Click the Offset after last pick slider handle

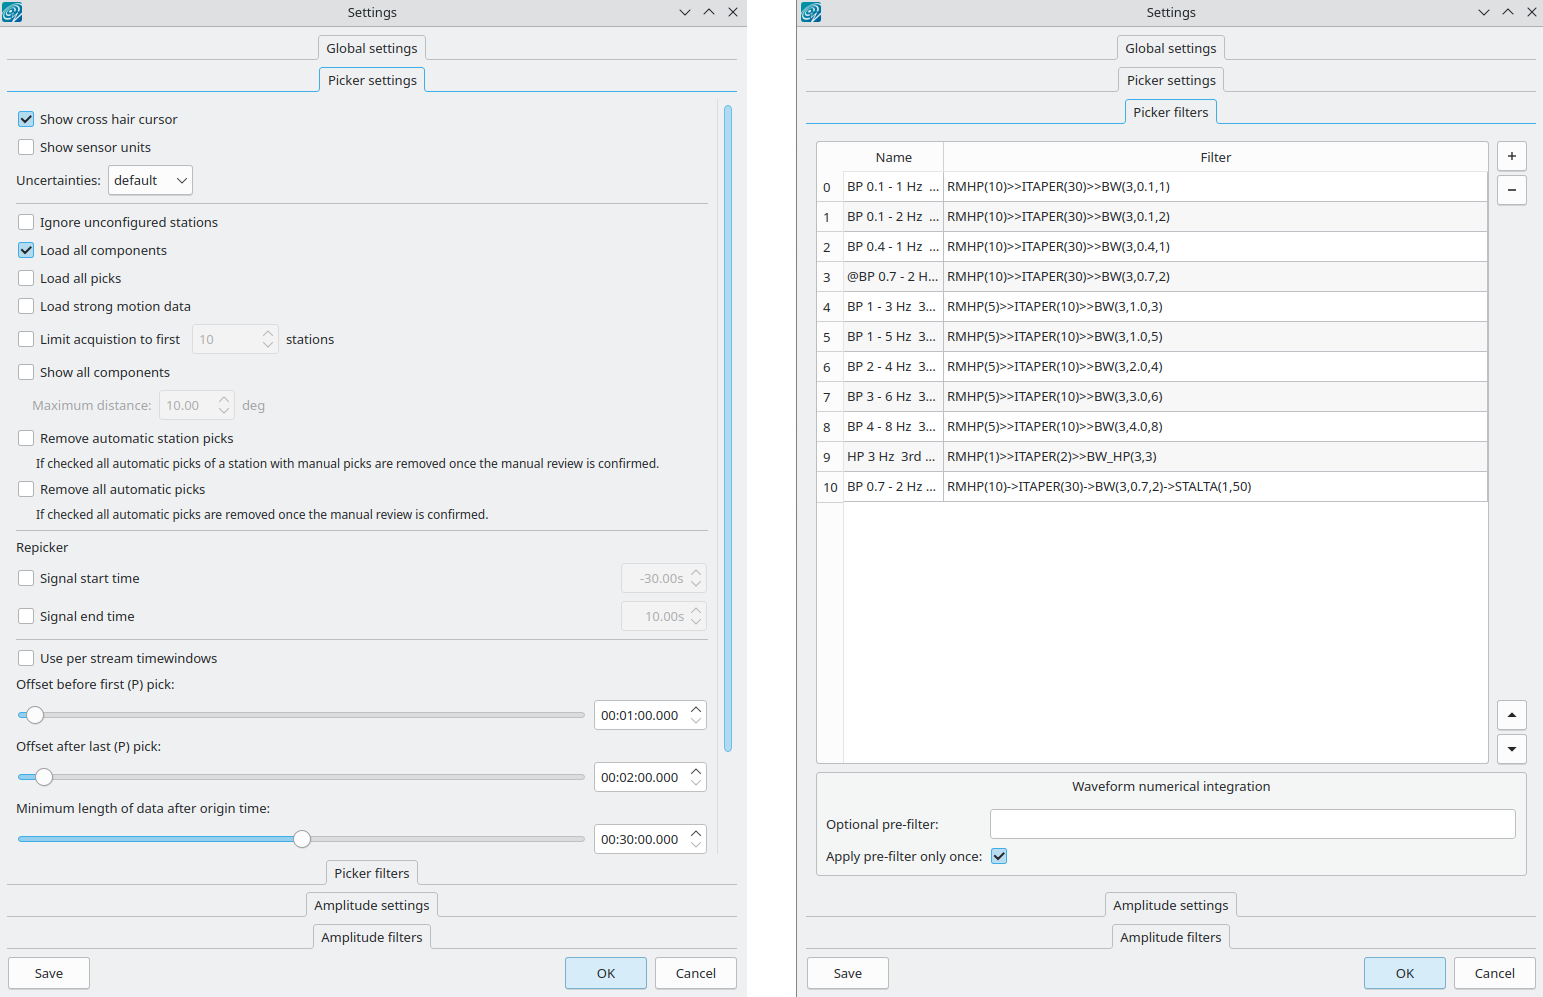pos(44,777)
